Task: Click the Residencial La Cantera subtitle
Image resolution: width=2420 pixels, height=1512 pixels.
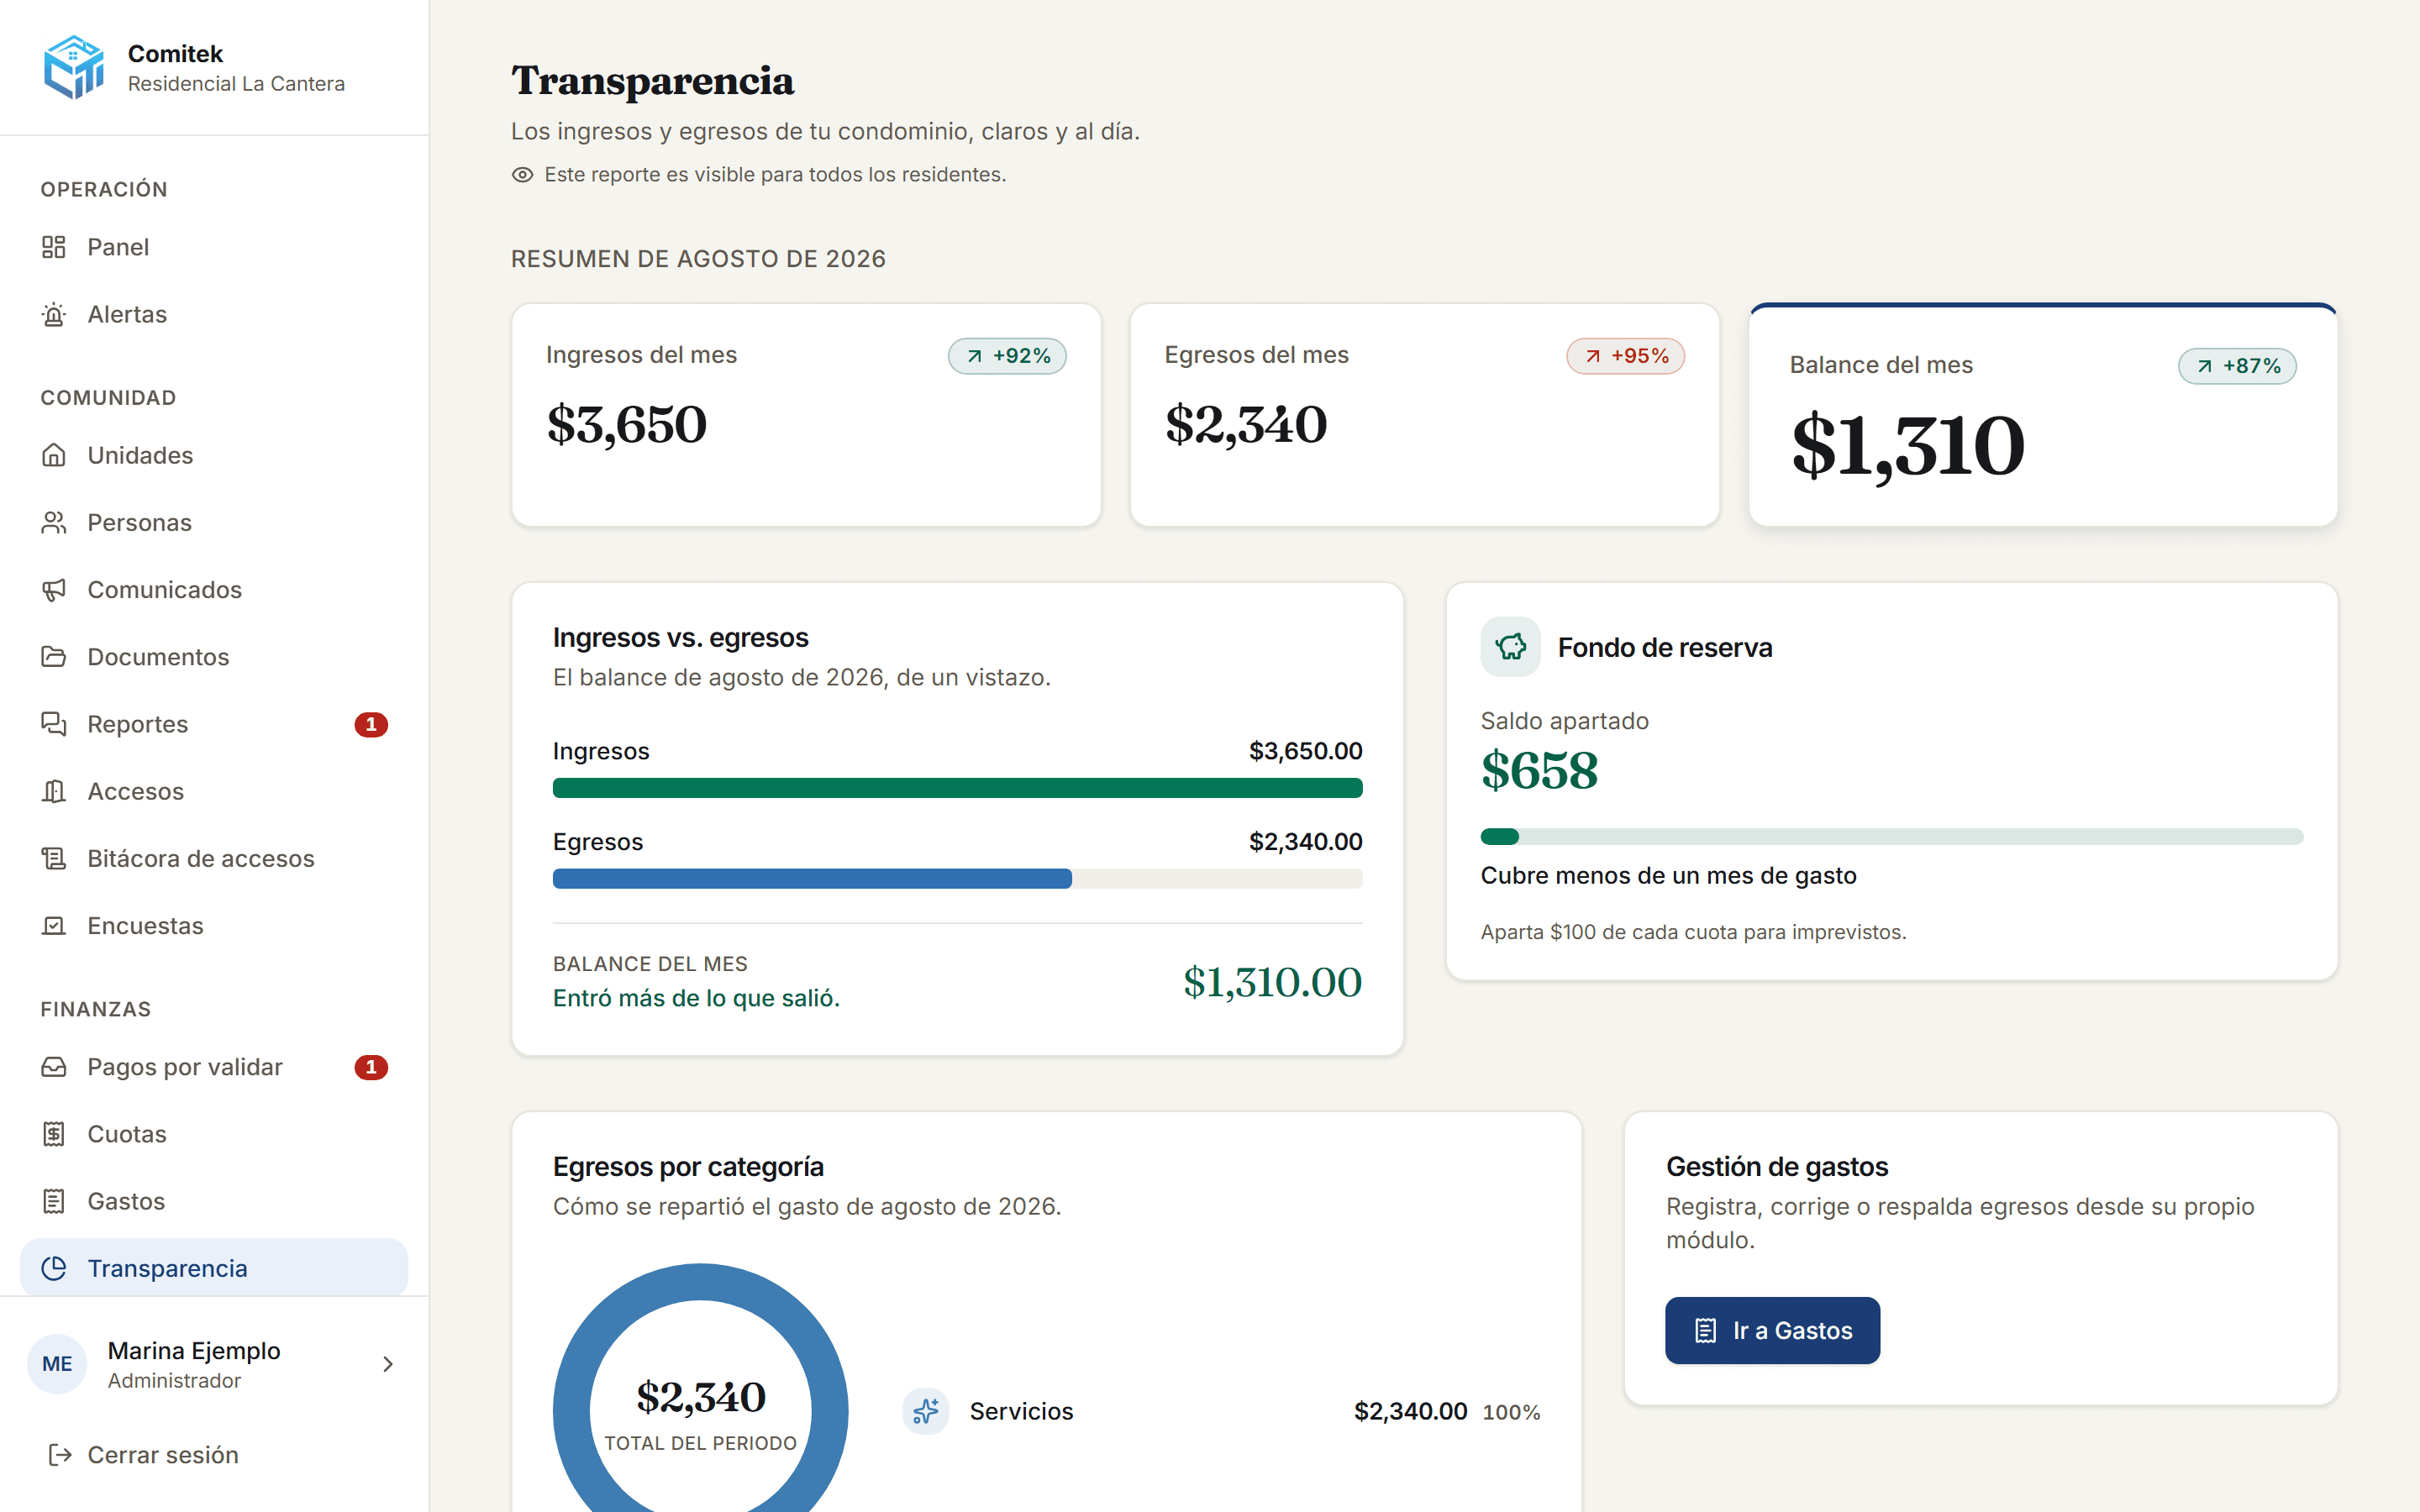Action: pos(236,84)
